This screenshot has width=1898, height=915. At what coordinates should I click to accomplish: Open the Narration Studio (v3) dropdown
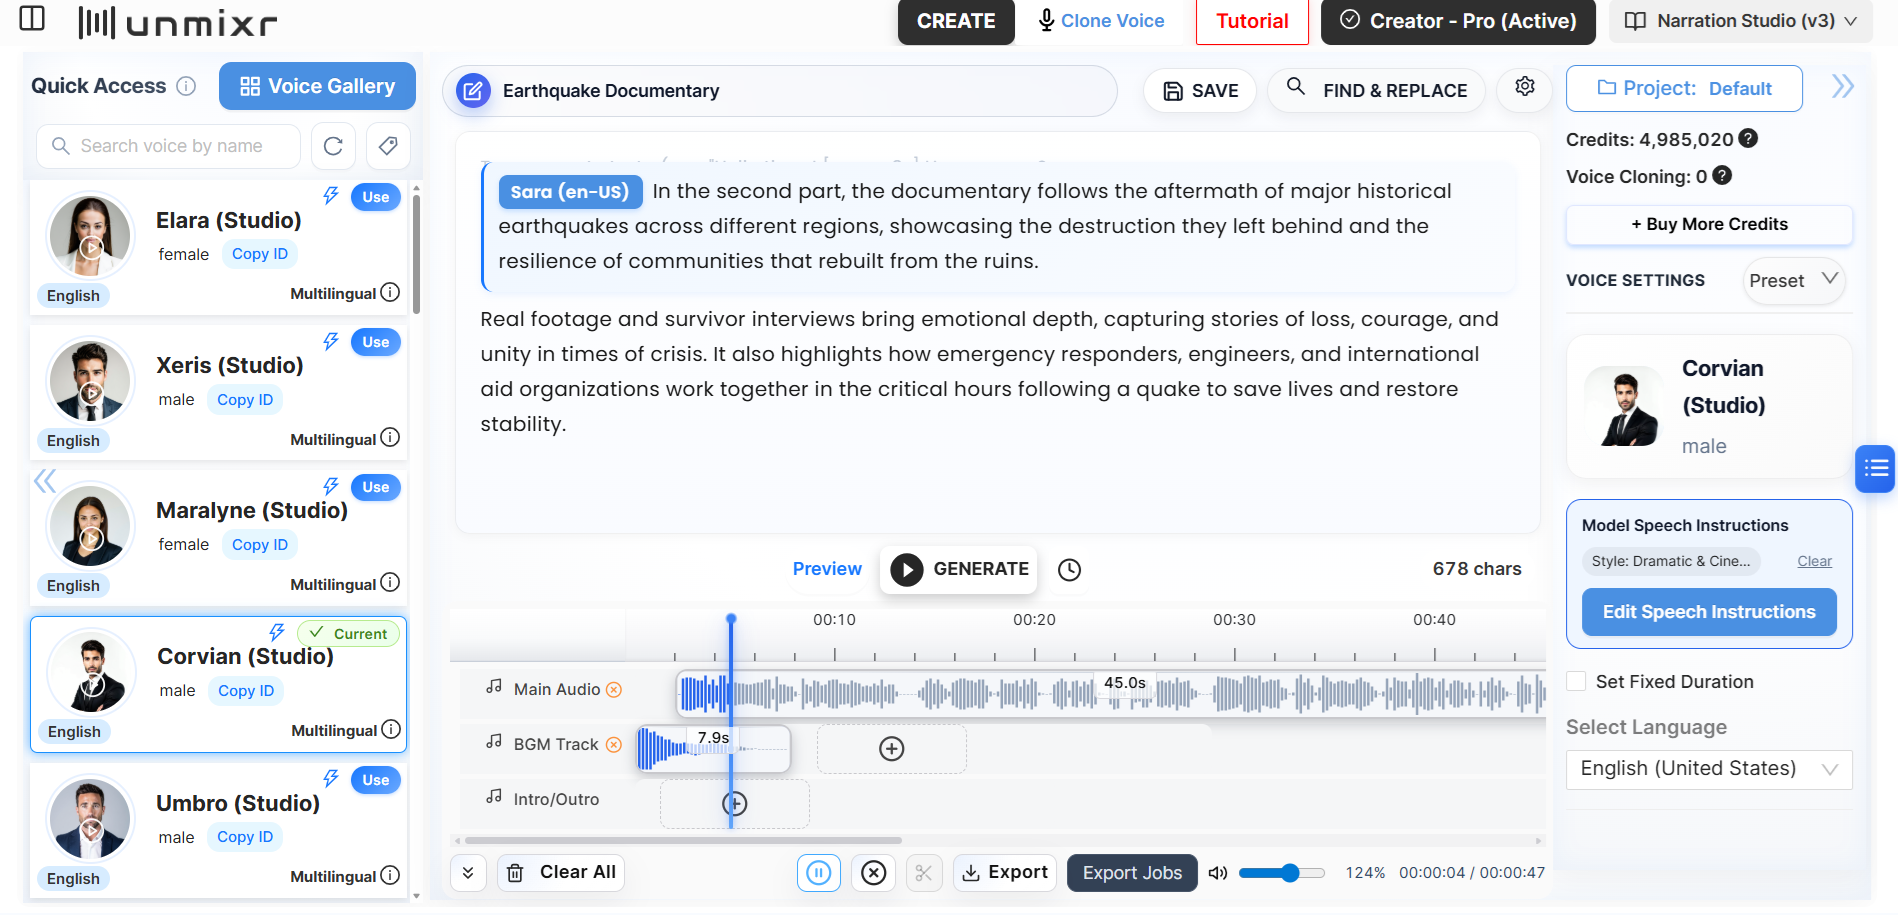click(x=1740, y=21)
